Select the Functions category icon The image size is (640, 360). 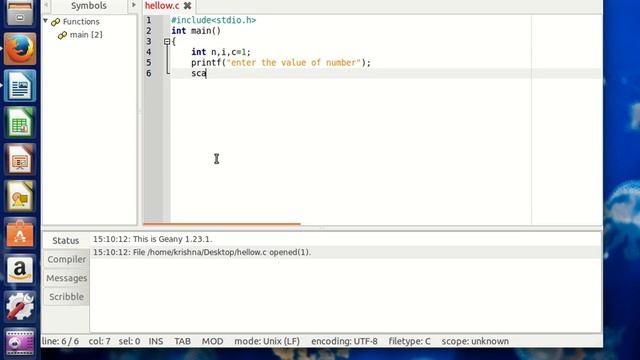56,22
